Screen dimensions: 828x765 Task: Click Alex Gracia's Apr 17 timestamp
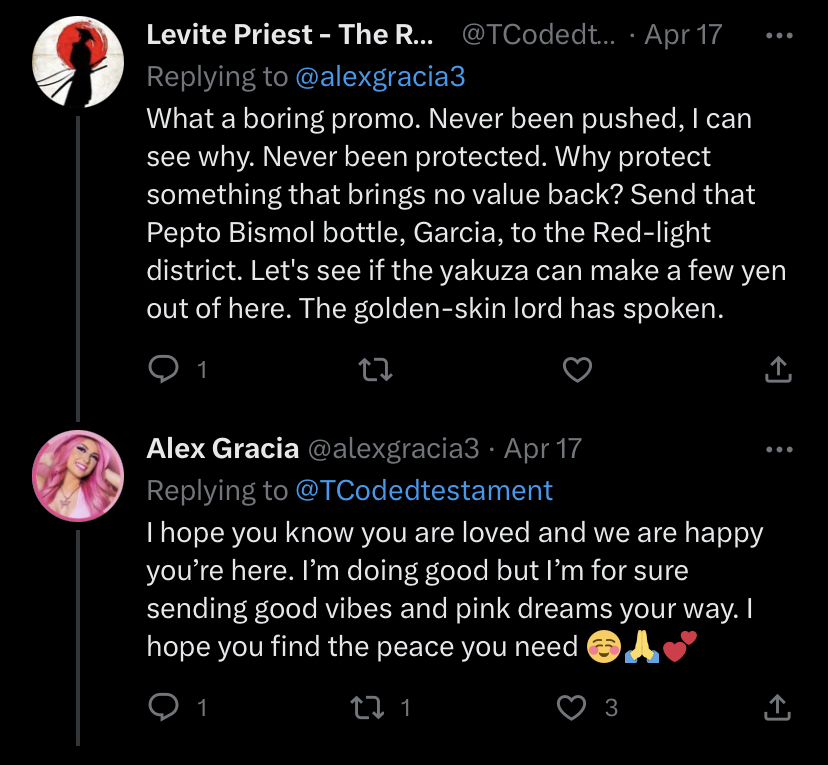[x=543, y=448]
